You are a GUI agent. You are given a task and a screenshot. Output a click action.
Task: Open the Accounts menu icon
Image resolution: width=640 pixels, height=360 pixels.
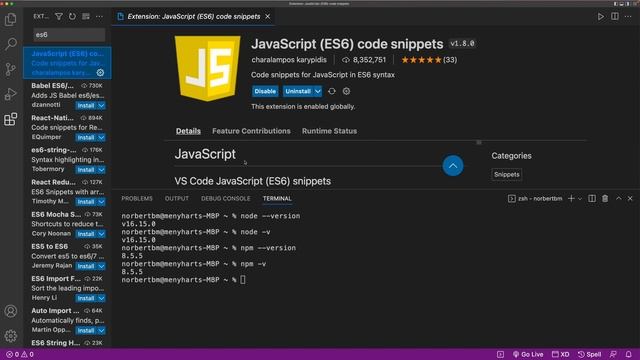pyautogui.click(x=11, y=311)
